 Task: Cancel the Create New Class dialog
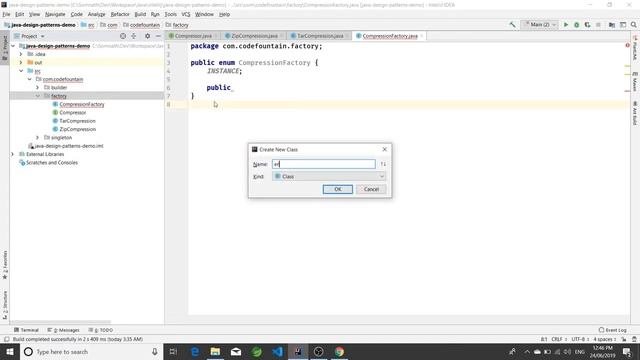click(x=371, y=189)
